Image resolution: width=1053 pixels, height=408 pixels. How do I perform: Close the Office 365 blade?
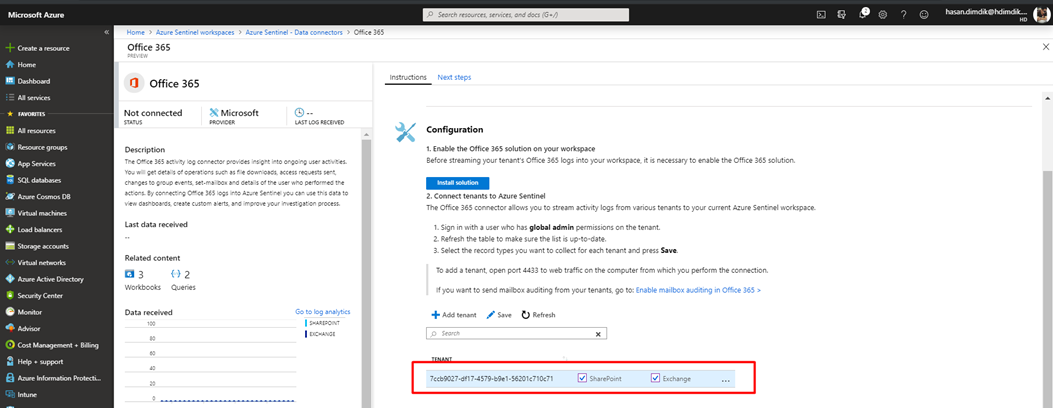coord(1045,47)
